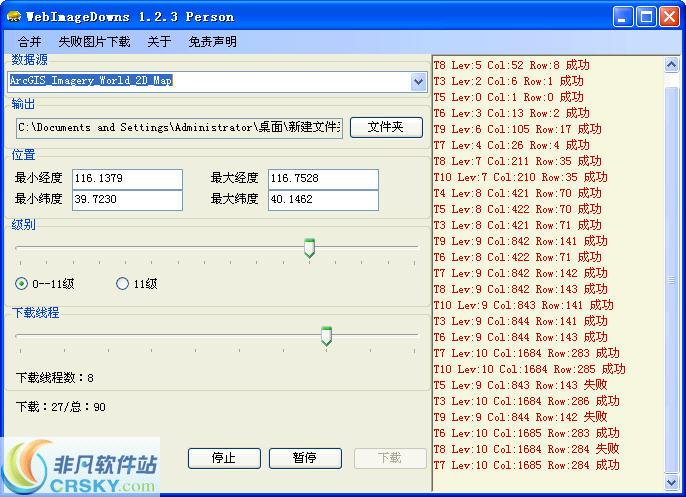Open the 免责声明 menu
This screenshot has width=686, height=497.
coord(213,42)
